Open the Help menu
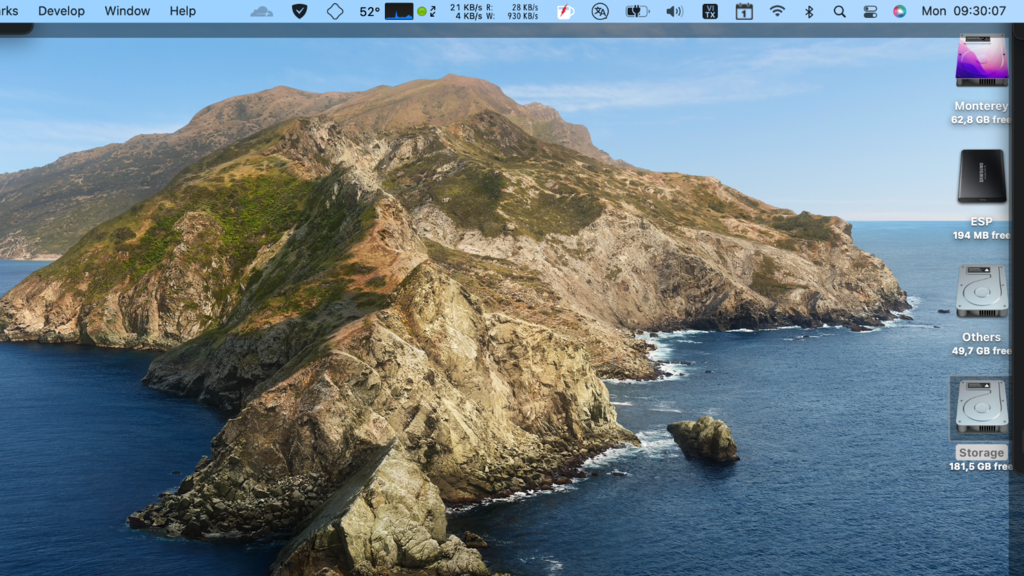 (x=183, y=11)
